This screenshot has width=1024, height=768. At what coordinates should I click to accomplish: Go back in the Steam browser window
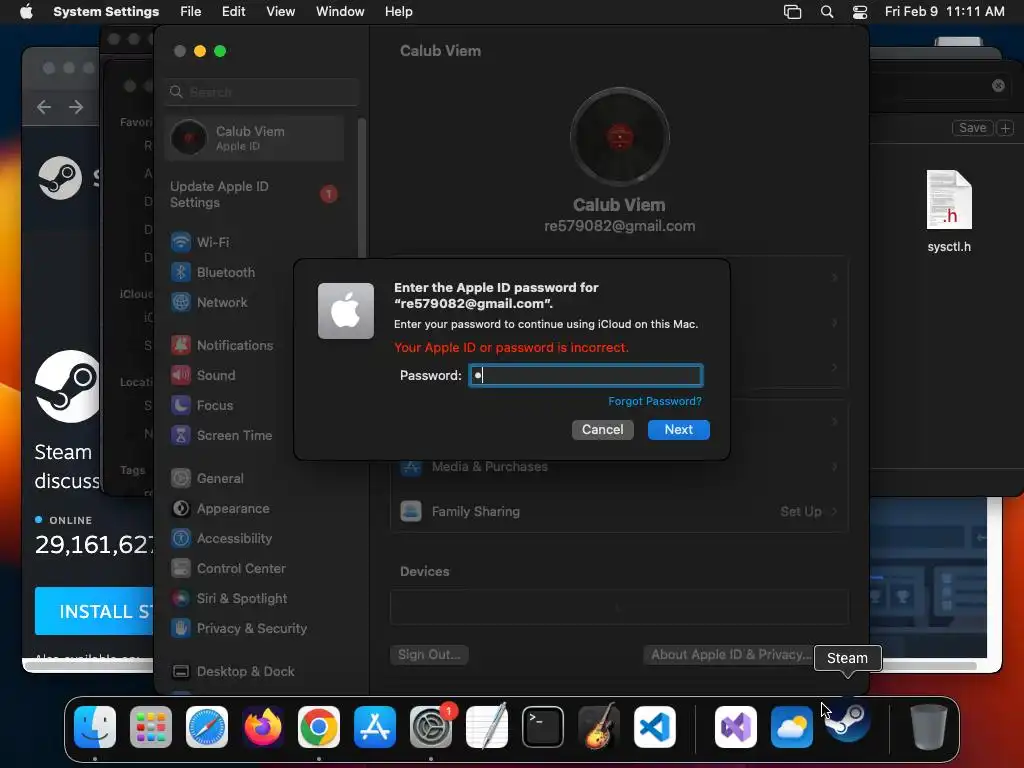(x=44, y=107)
